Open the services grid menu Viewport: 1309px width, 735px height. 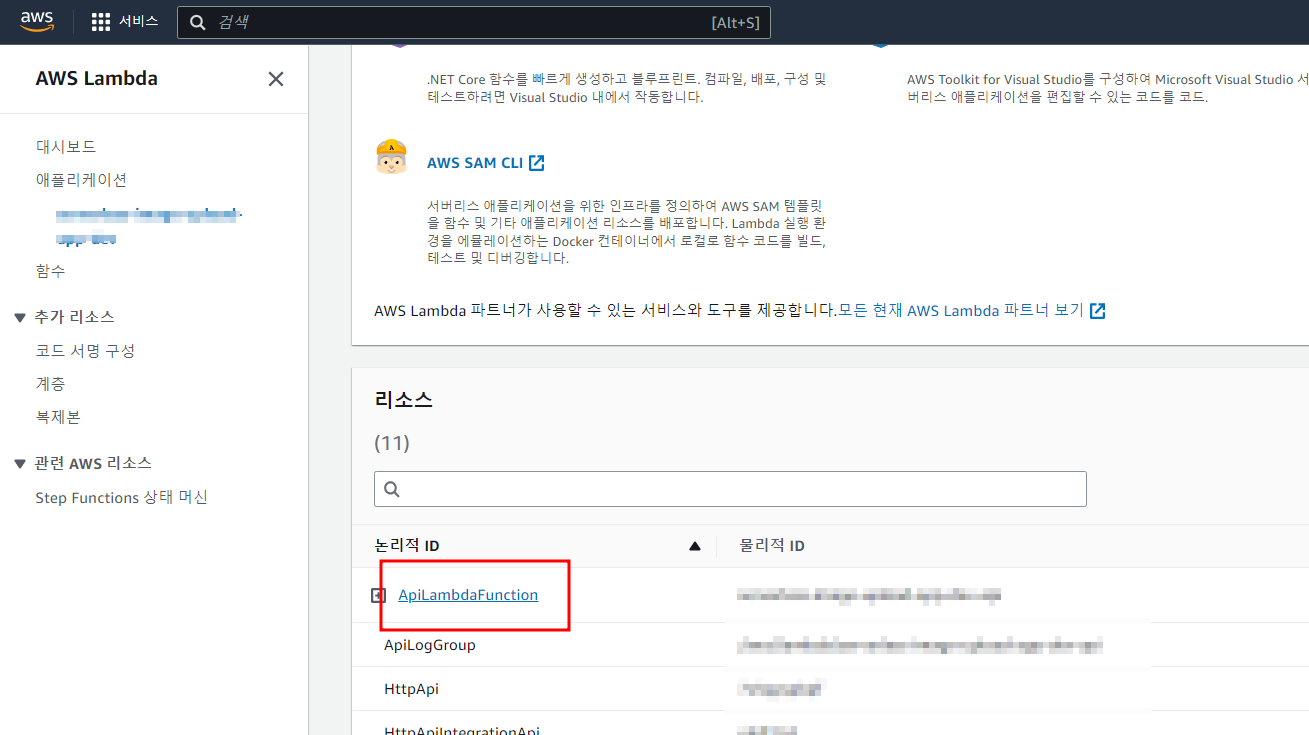(x=100, y=22)
